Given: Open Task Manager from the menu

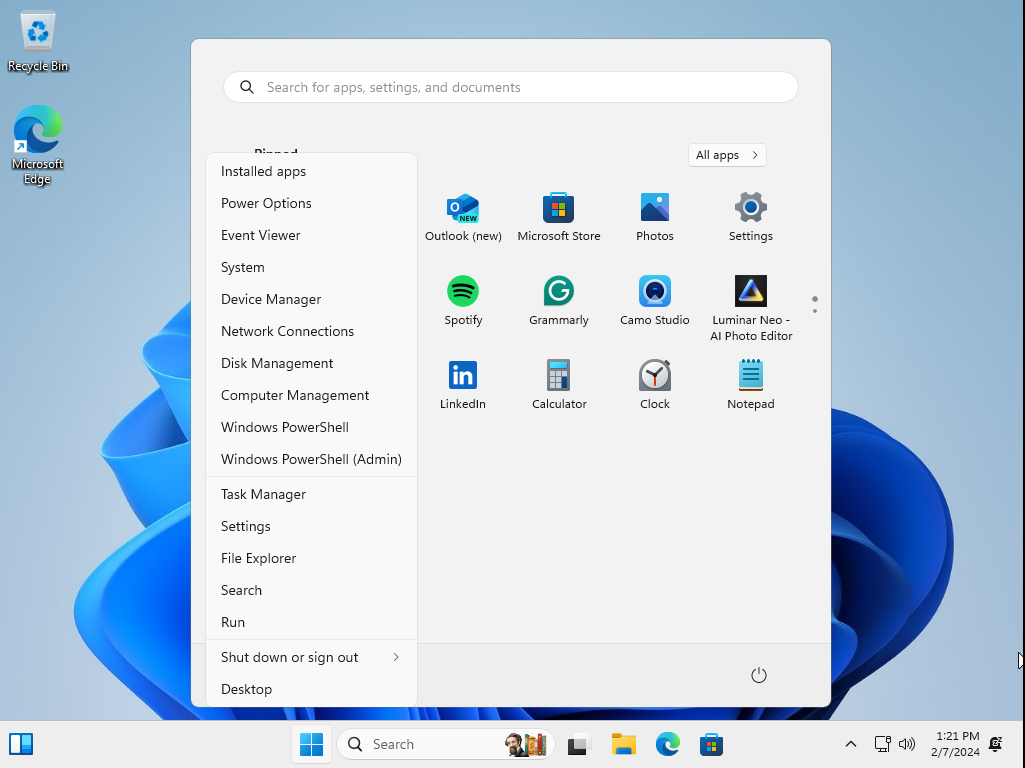Looking at the screenshot, I should (311, 494).
